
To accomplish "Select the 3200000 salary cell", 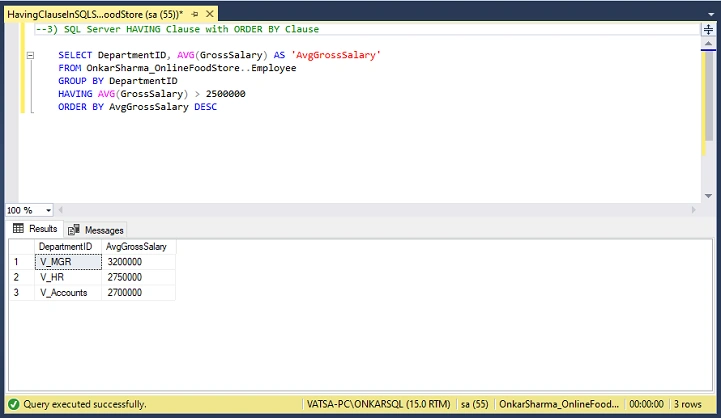I will point(138,262).
